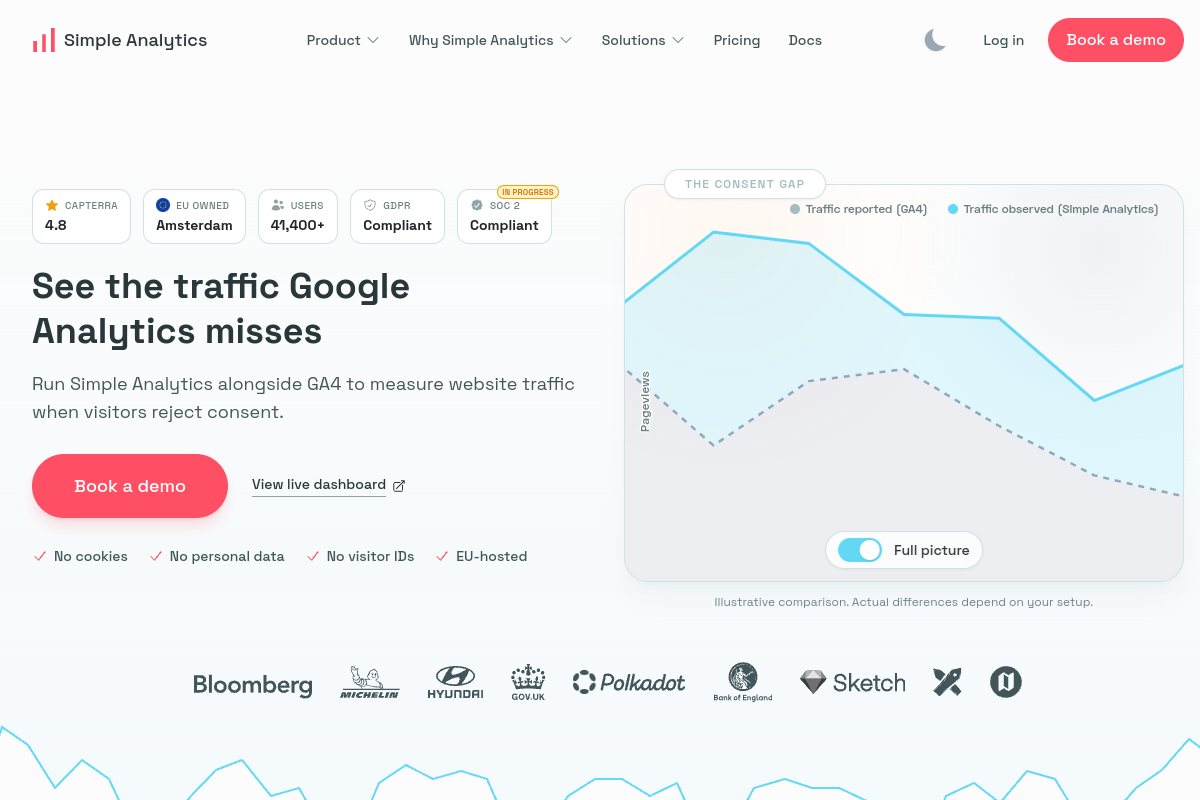Viewport: 1200px width, 800px height.
Task: Click the In Progress SOC 2 tag
Action: pos(528,192)
